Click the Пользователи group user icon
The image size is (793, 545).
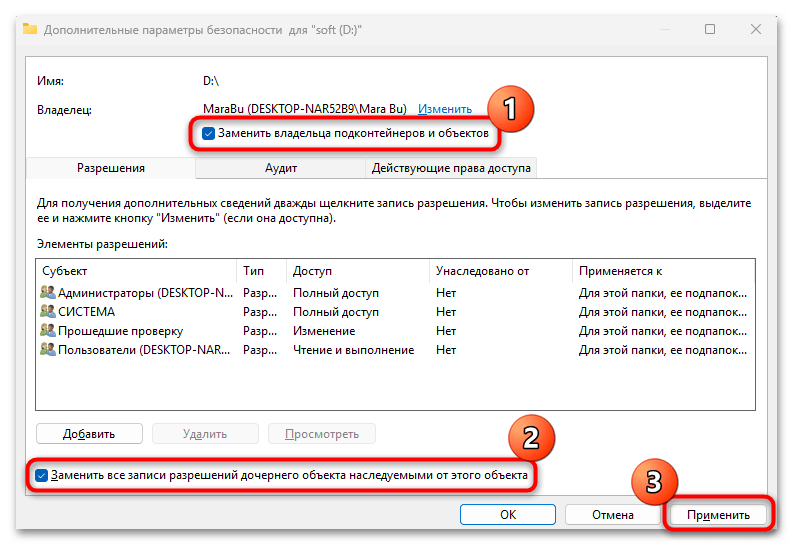tap(47, 350)
